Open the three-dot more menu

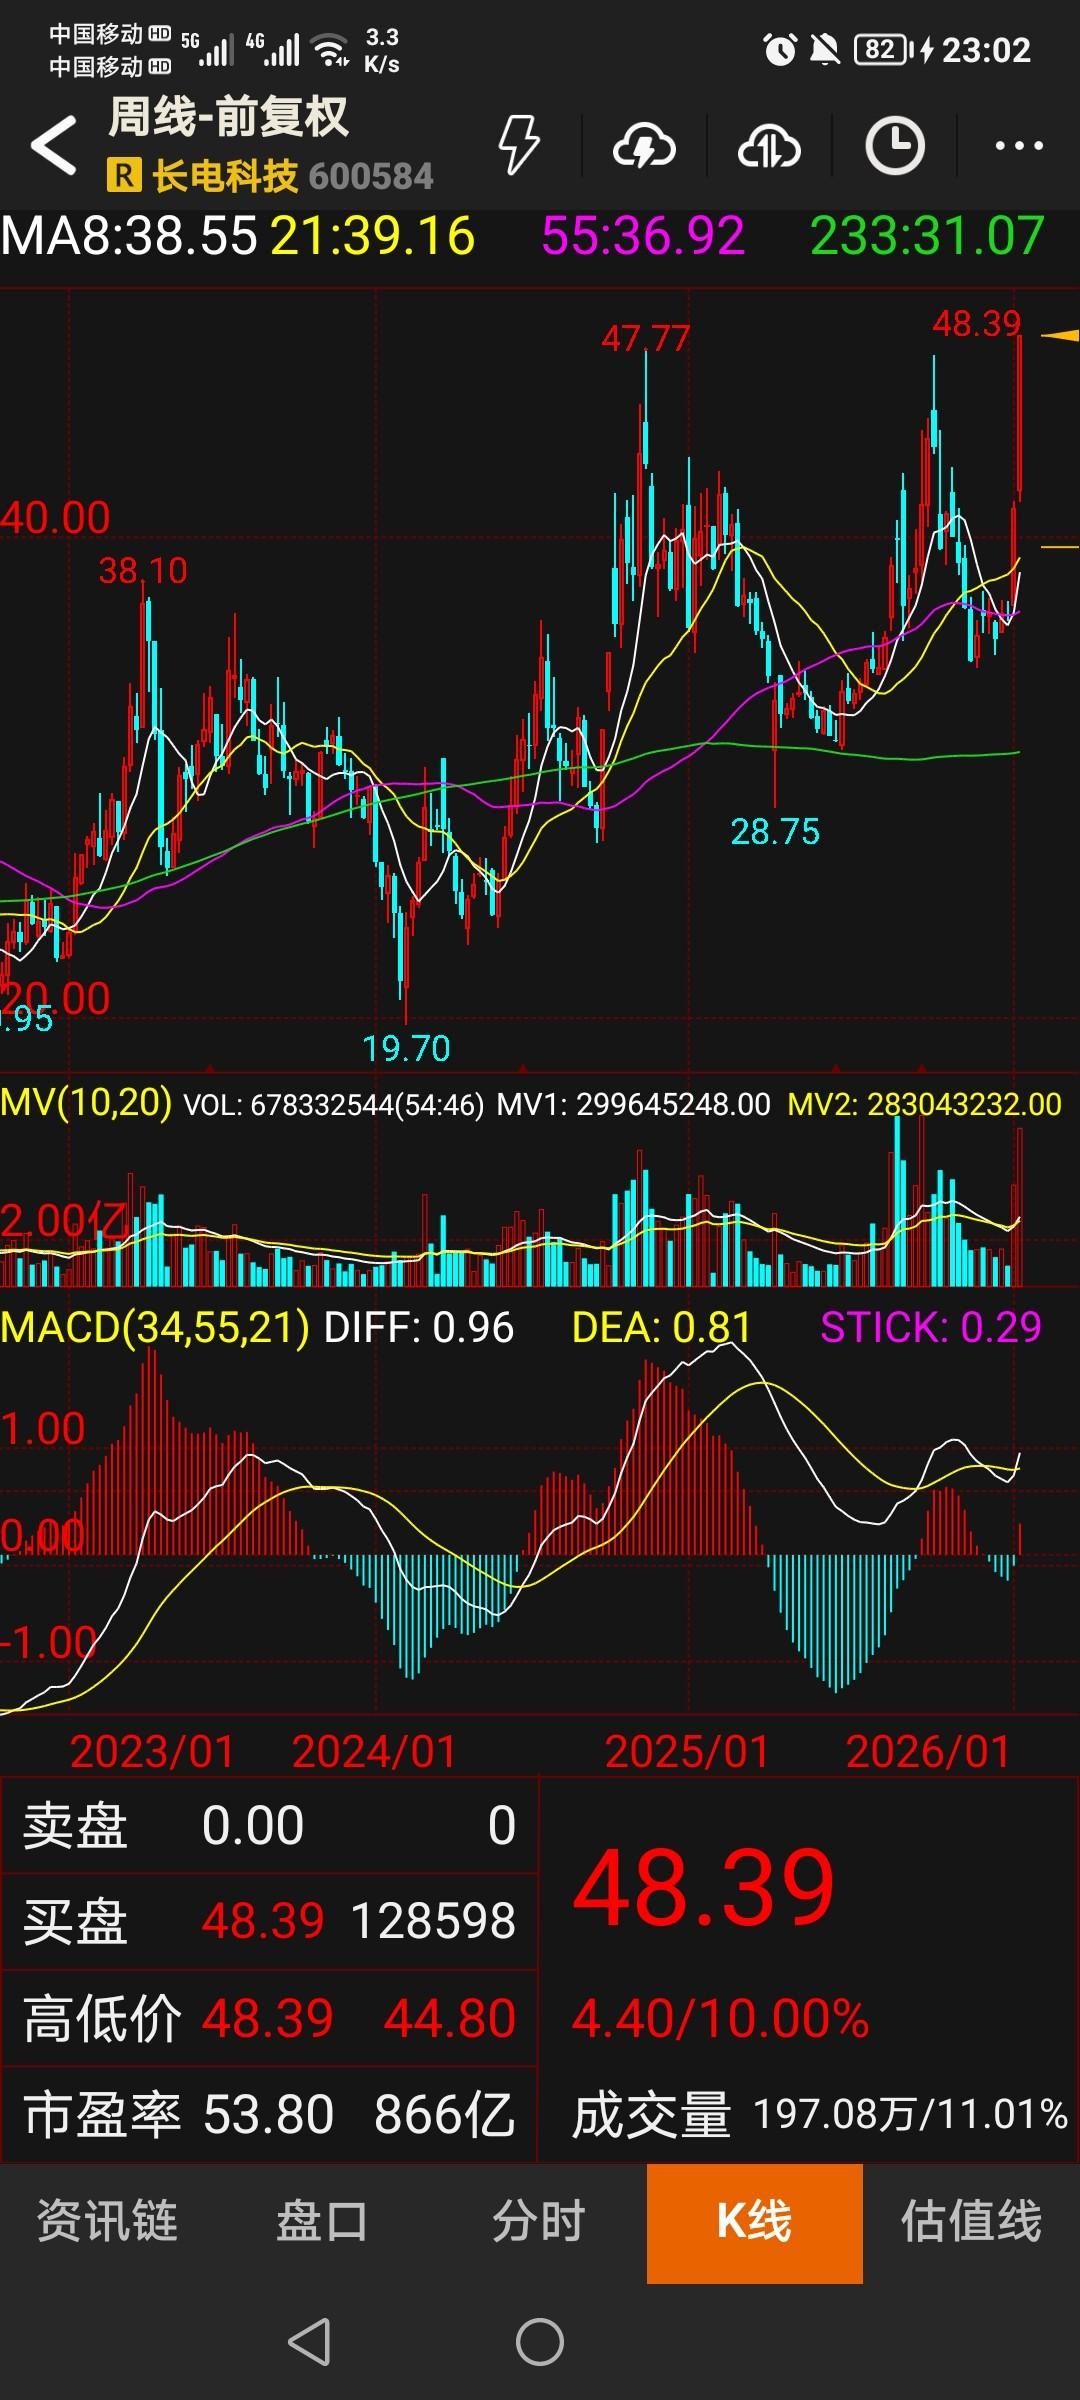tap(1019, 146)
